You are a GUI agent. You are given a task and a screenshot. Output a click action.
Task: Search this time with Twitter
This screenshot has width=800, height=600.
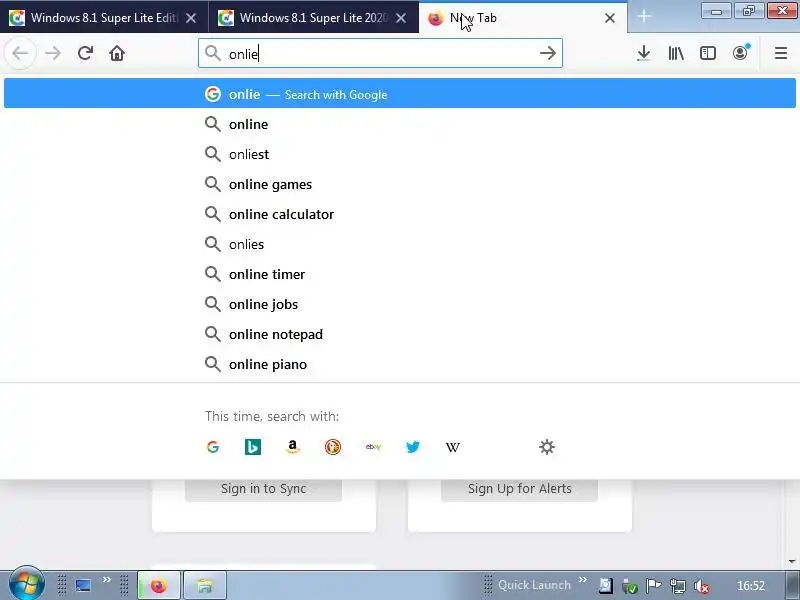[413, 447]
